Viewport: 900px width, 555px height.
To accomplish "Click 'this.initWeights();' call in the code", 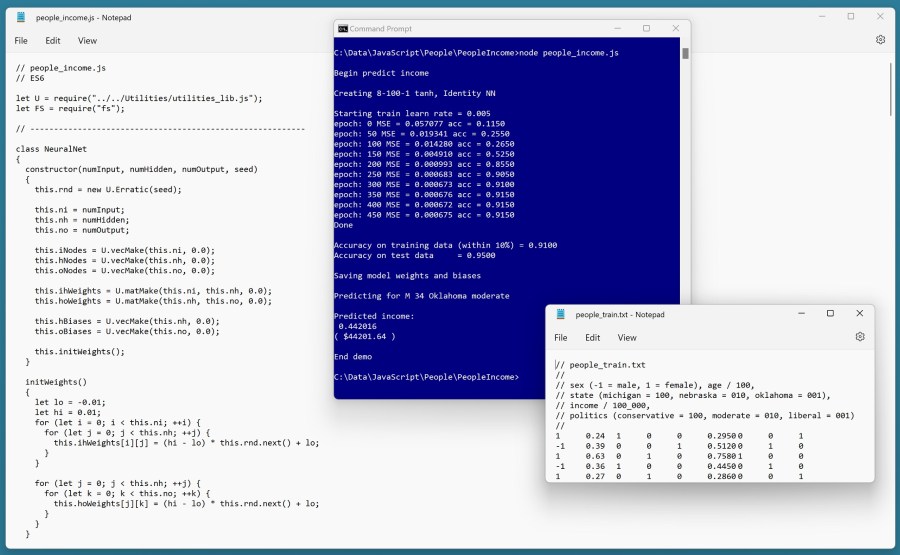I will (79, 352).
